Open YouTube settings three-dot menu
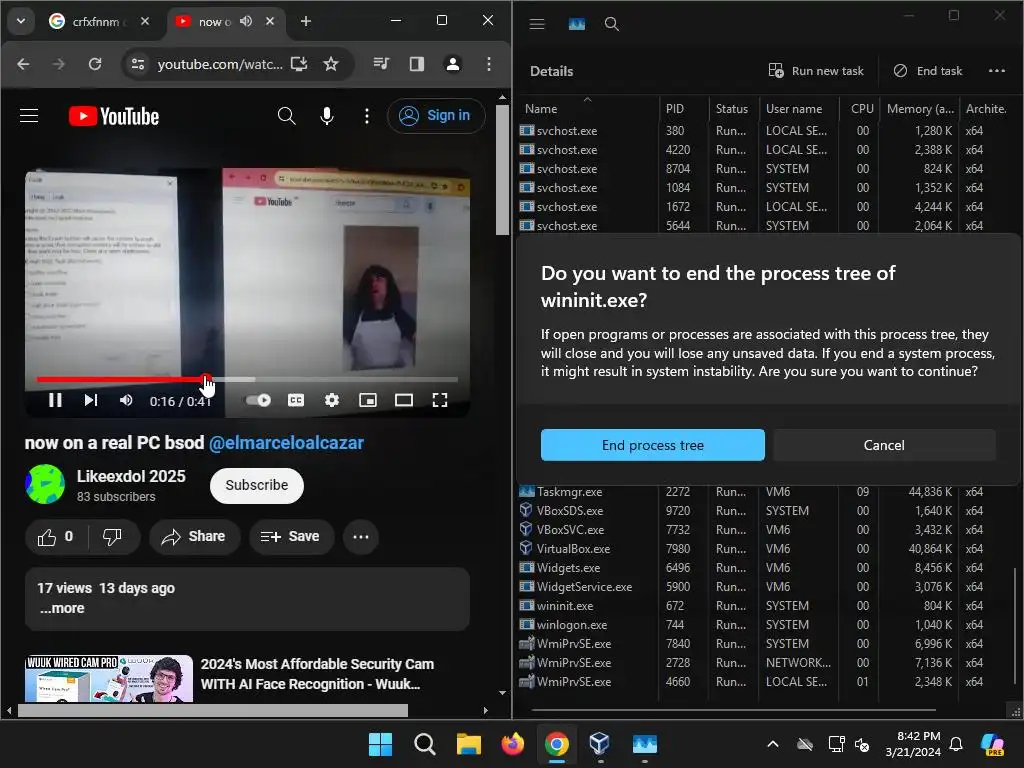Screen dimensions: 1024x768 point(366,116)
